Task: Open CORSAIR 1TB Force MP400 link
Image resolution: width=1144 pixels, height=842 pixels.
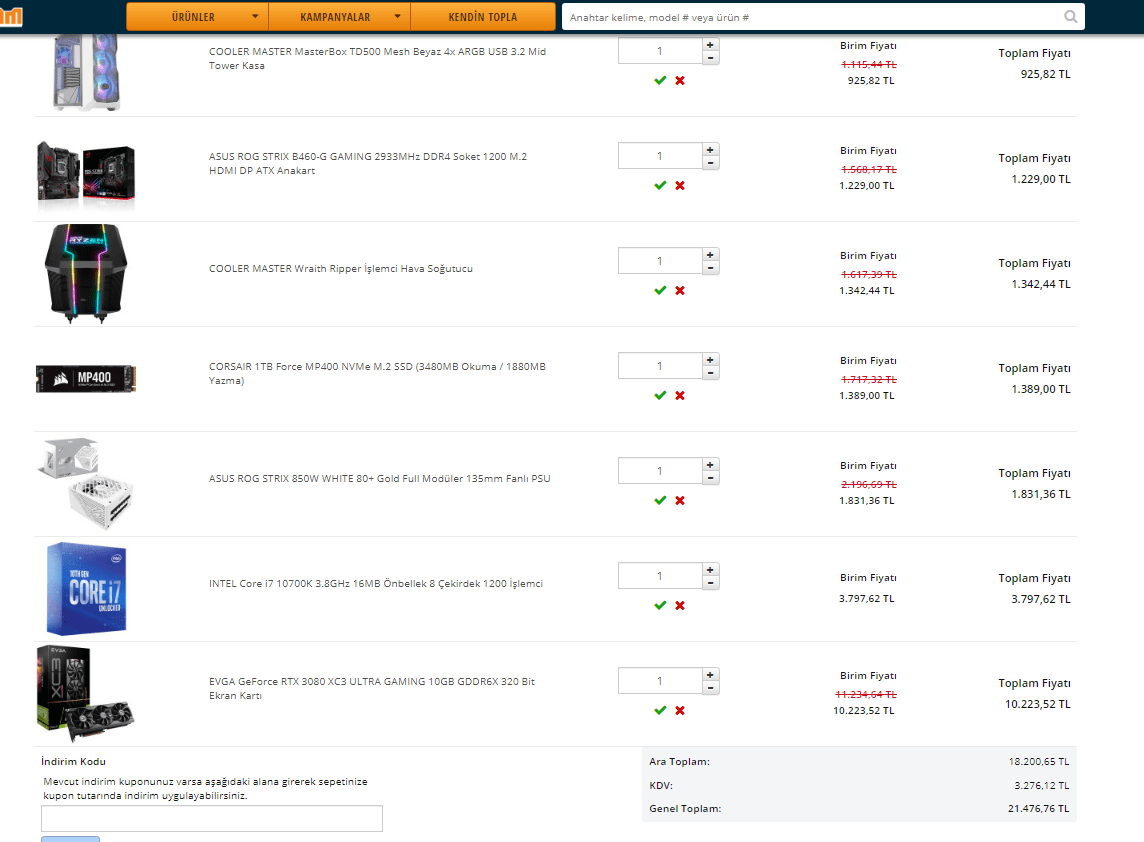Action: [x=377, y=374]
